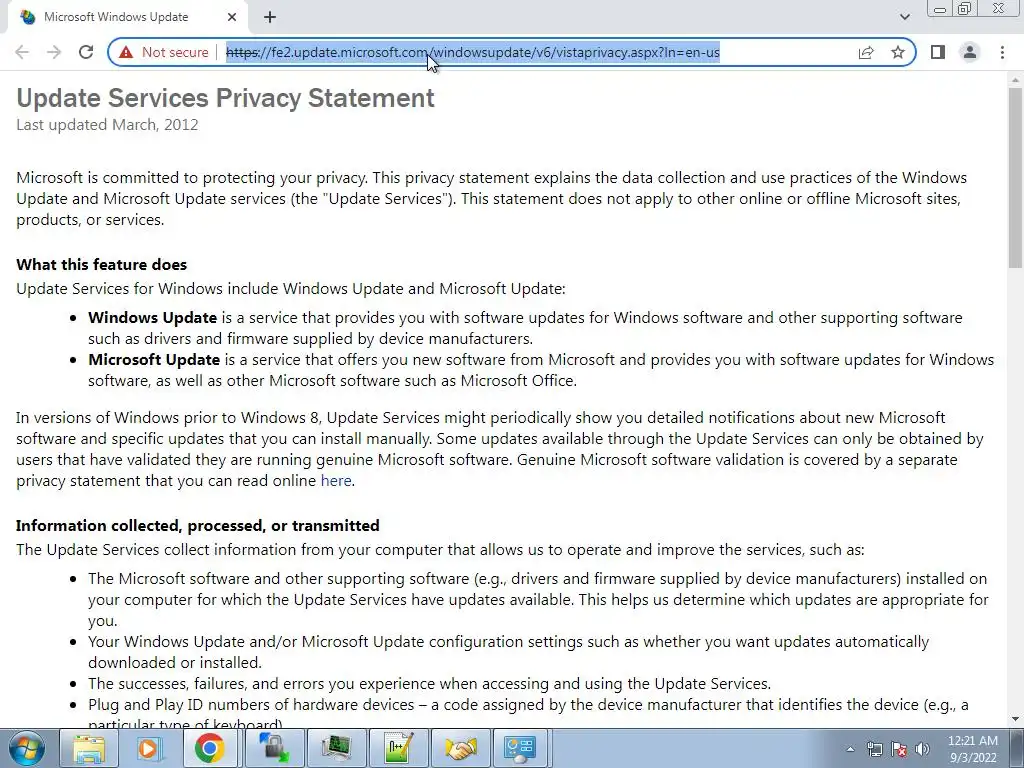Open the Action Center flag tray icon

click(x=899, y=750)
